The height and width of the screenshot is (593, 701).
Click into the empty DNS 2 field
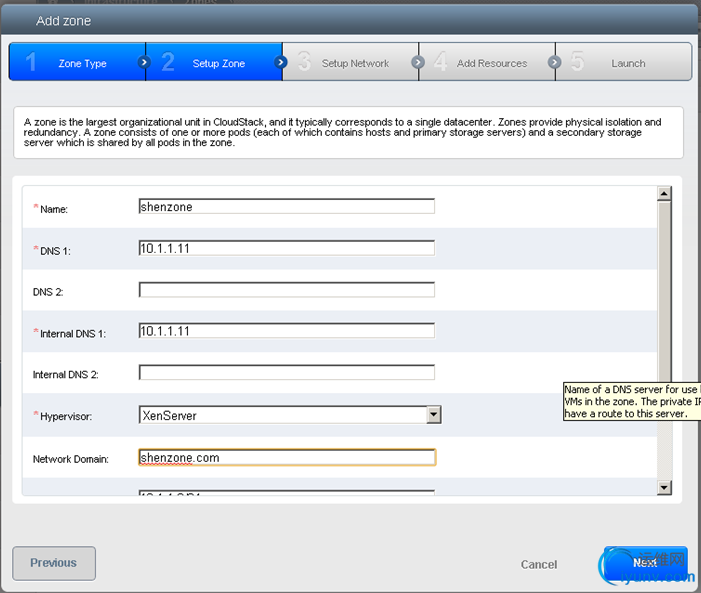tap(287, 289)
